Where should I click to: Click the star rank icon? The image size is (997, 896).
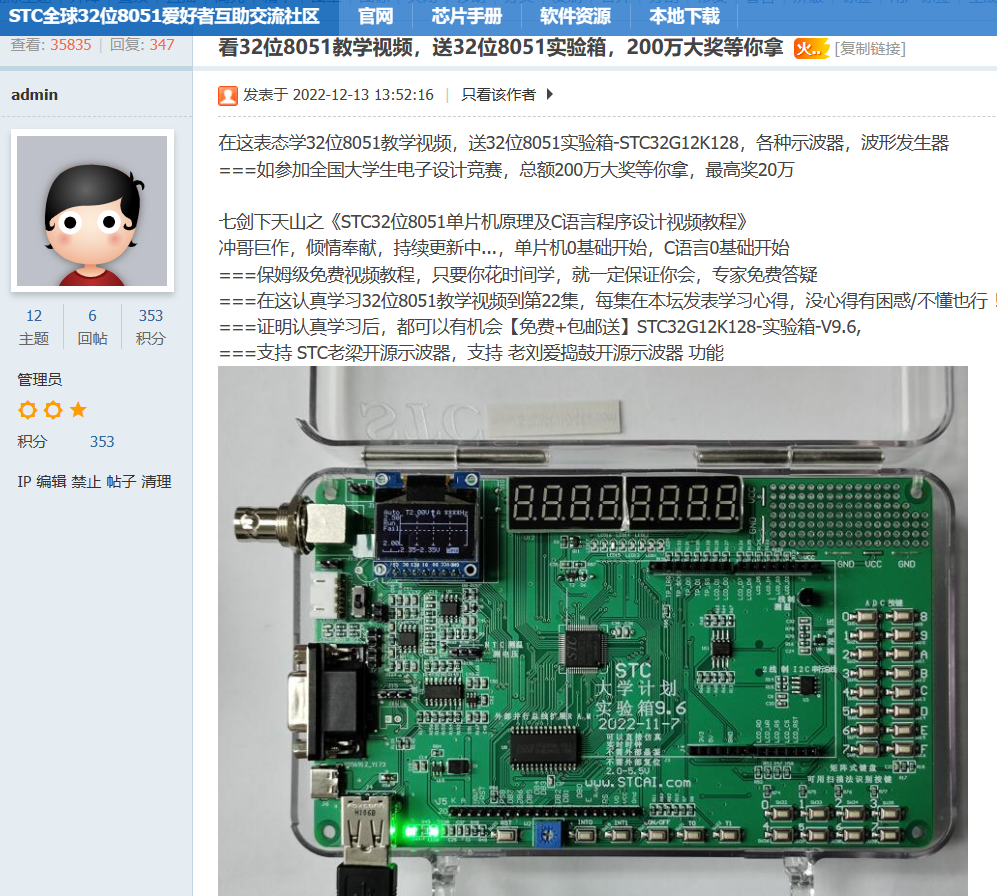(78, 410)
